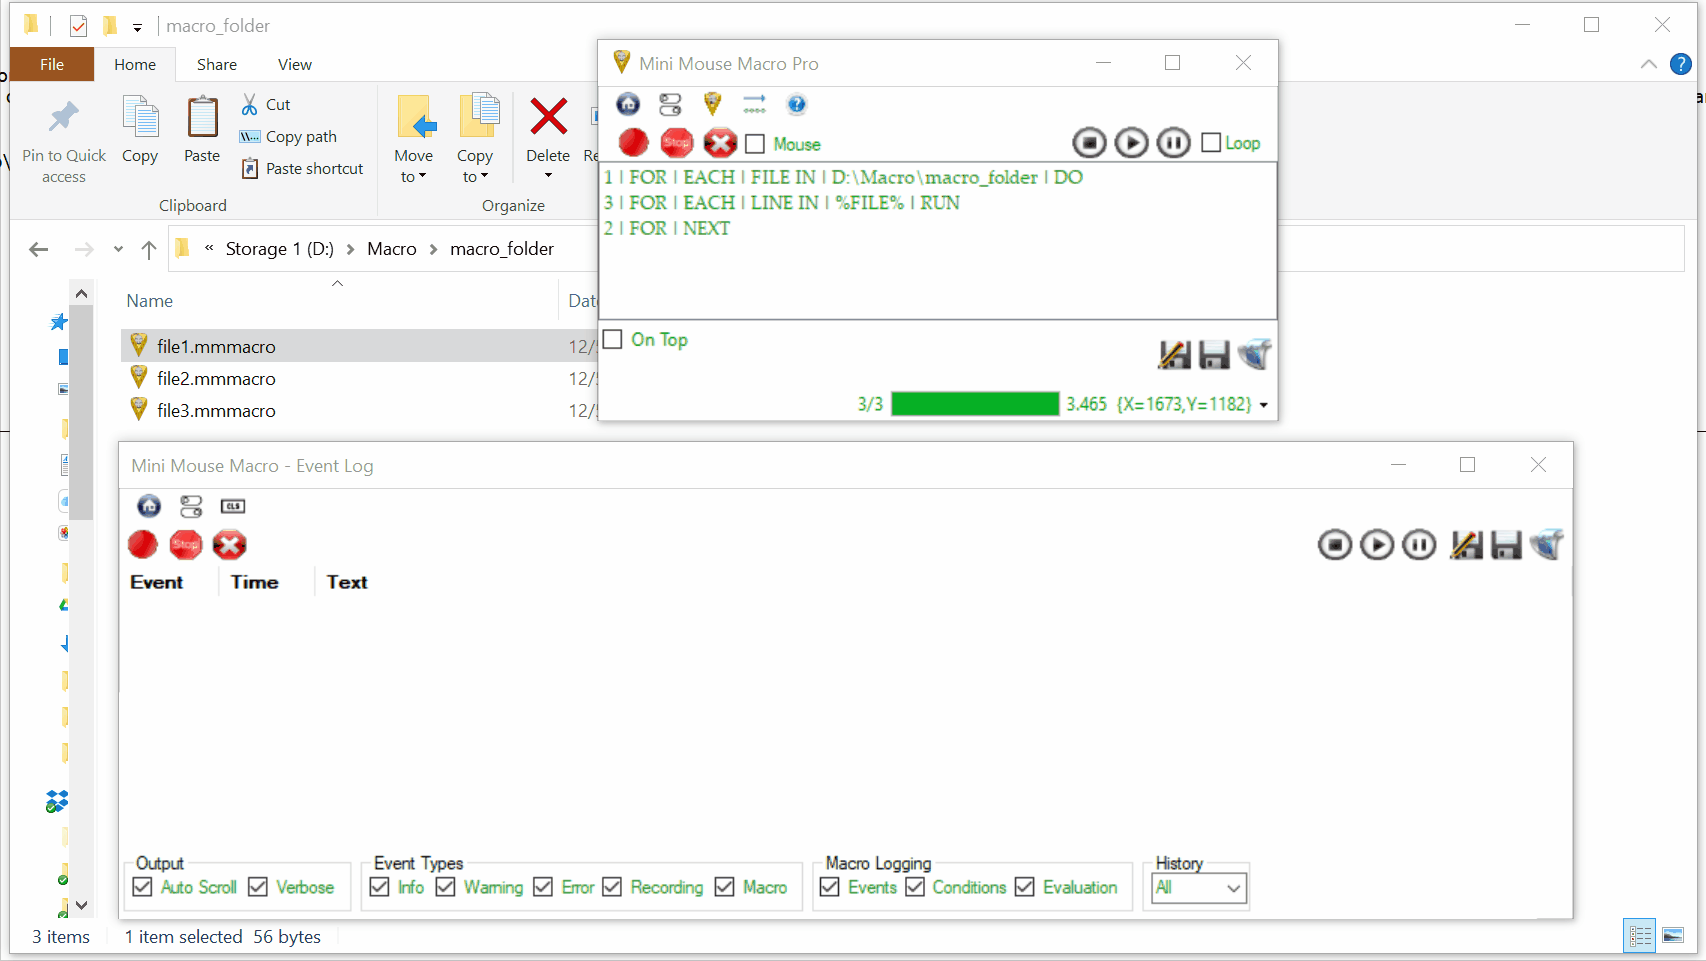Open the History dropdown set to All

pyautogui.click(x=1199, y=887)
